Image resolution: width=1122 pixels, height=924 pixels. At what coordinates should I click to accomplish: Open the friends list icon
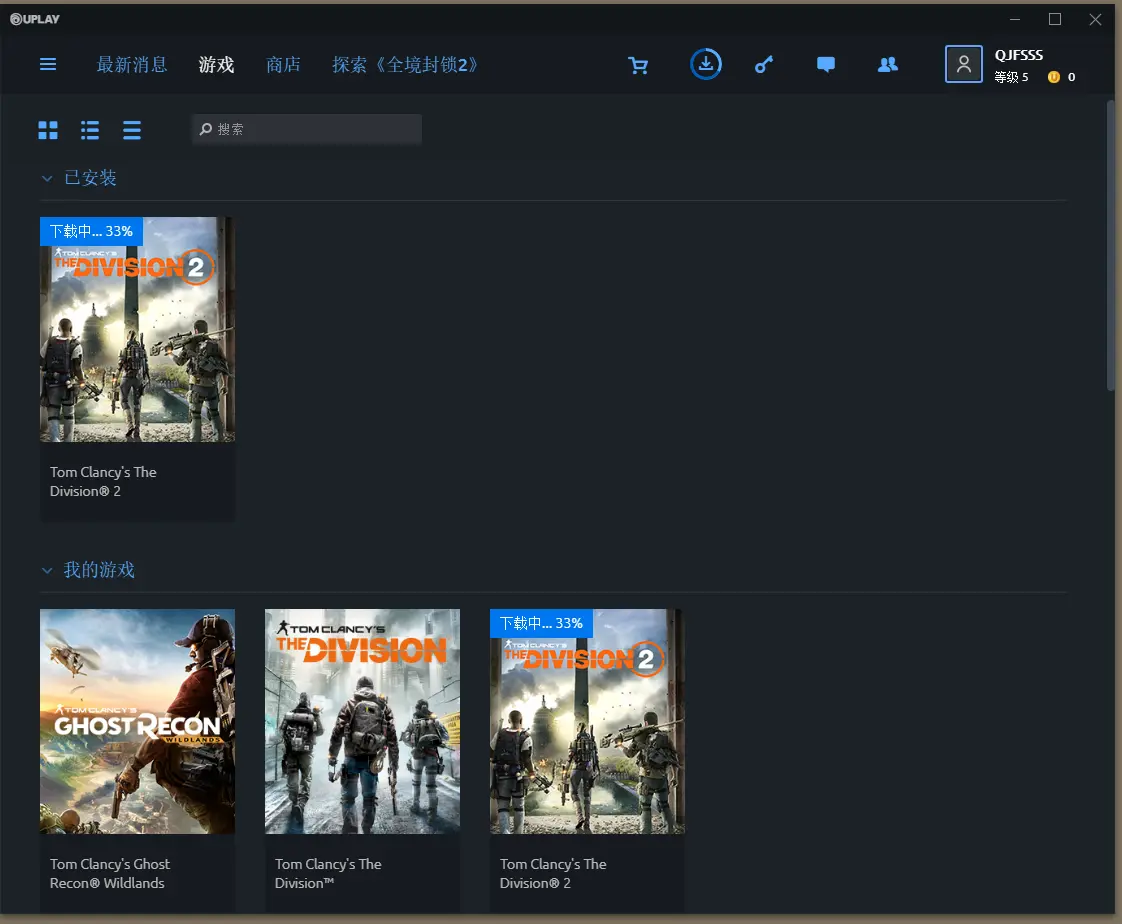coord(888,65)
